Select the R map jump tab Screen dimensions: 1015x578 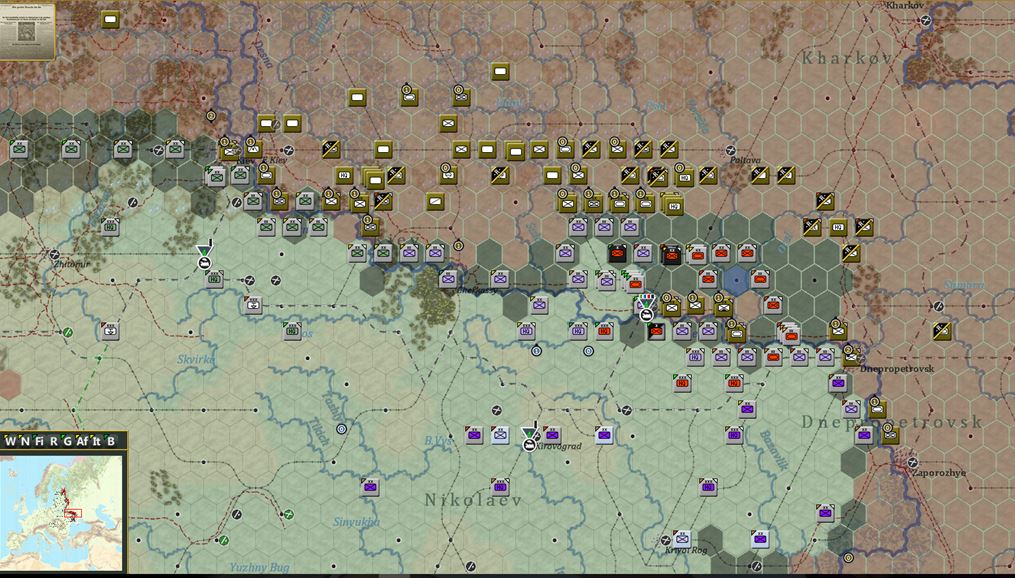click(54, 441)
